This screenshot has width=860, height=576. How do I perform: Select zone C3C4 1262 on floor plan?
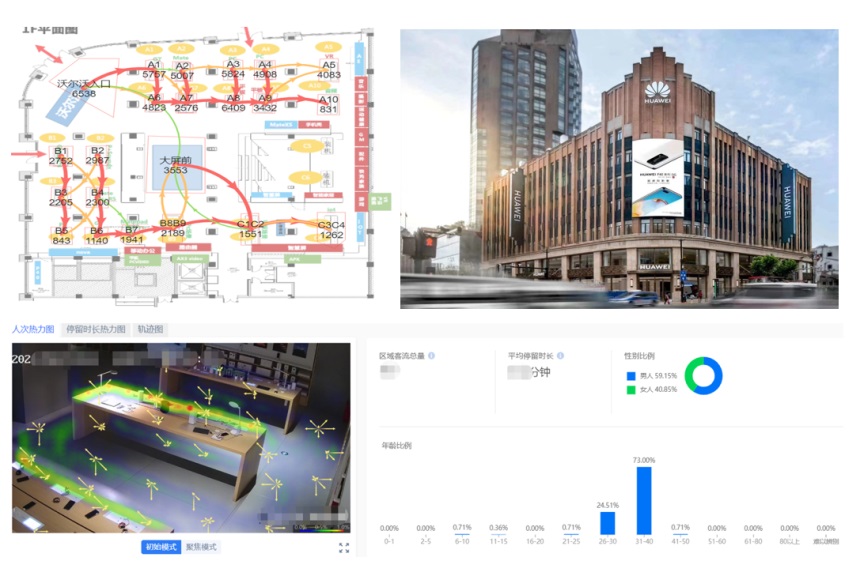[331, 230]
